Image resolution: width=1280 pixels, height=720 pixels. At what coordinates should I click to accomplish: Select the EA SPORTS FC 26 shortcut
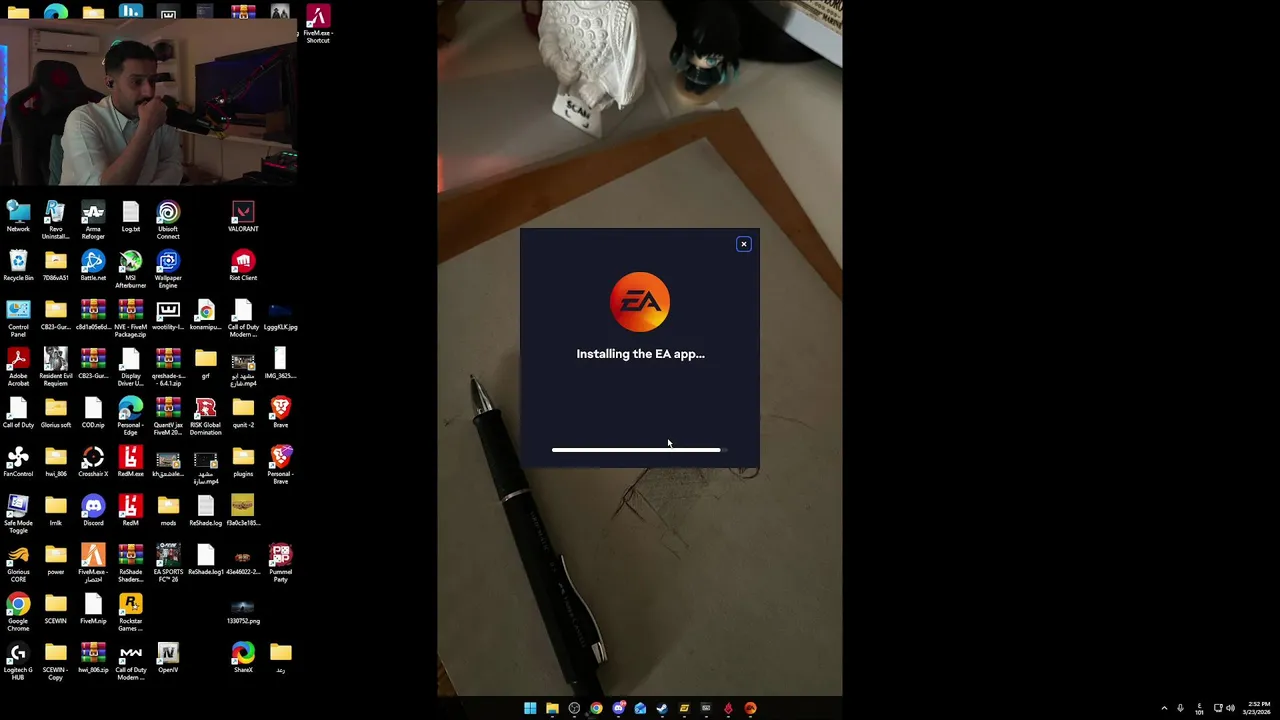168,563
